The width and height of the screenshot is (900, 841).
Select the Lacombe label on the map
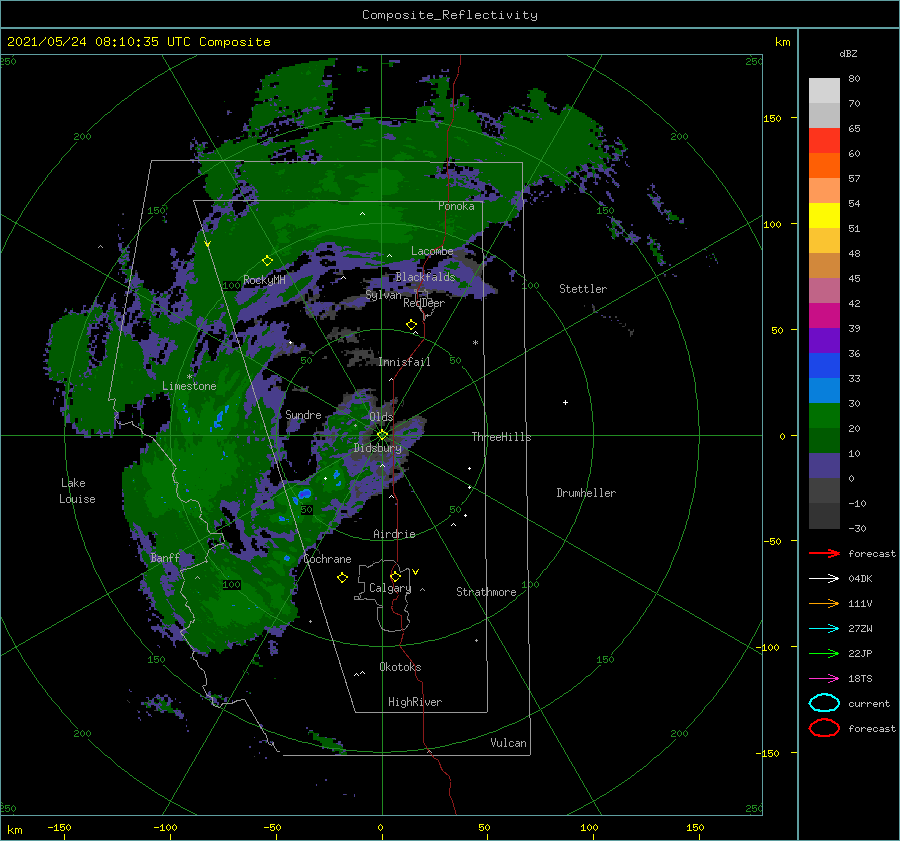432,251
